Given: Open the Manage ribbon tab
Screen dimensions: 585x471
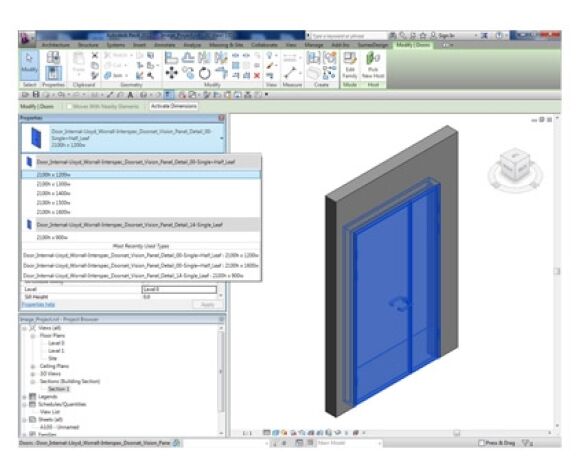Looking at the screenshot, I should point(314,45).
